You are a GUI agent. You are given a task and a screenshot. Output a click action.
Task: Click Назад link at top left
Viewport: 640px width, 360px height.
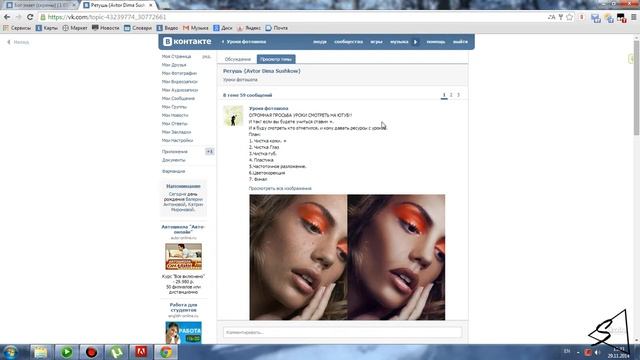click(x=18, y=42)
